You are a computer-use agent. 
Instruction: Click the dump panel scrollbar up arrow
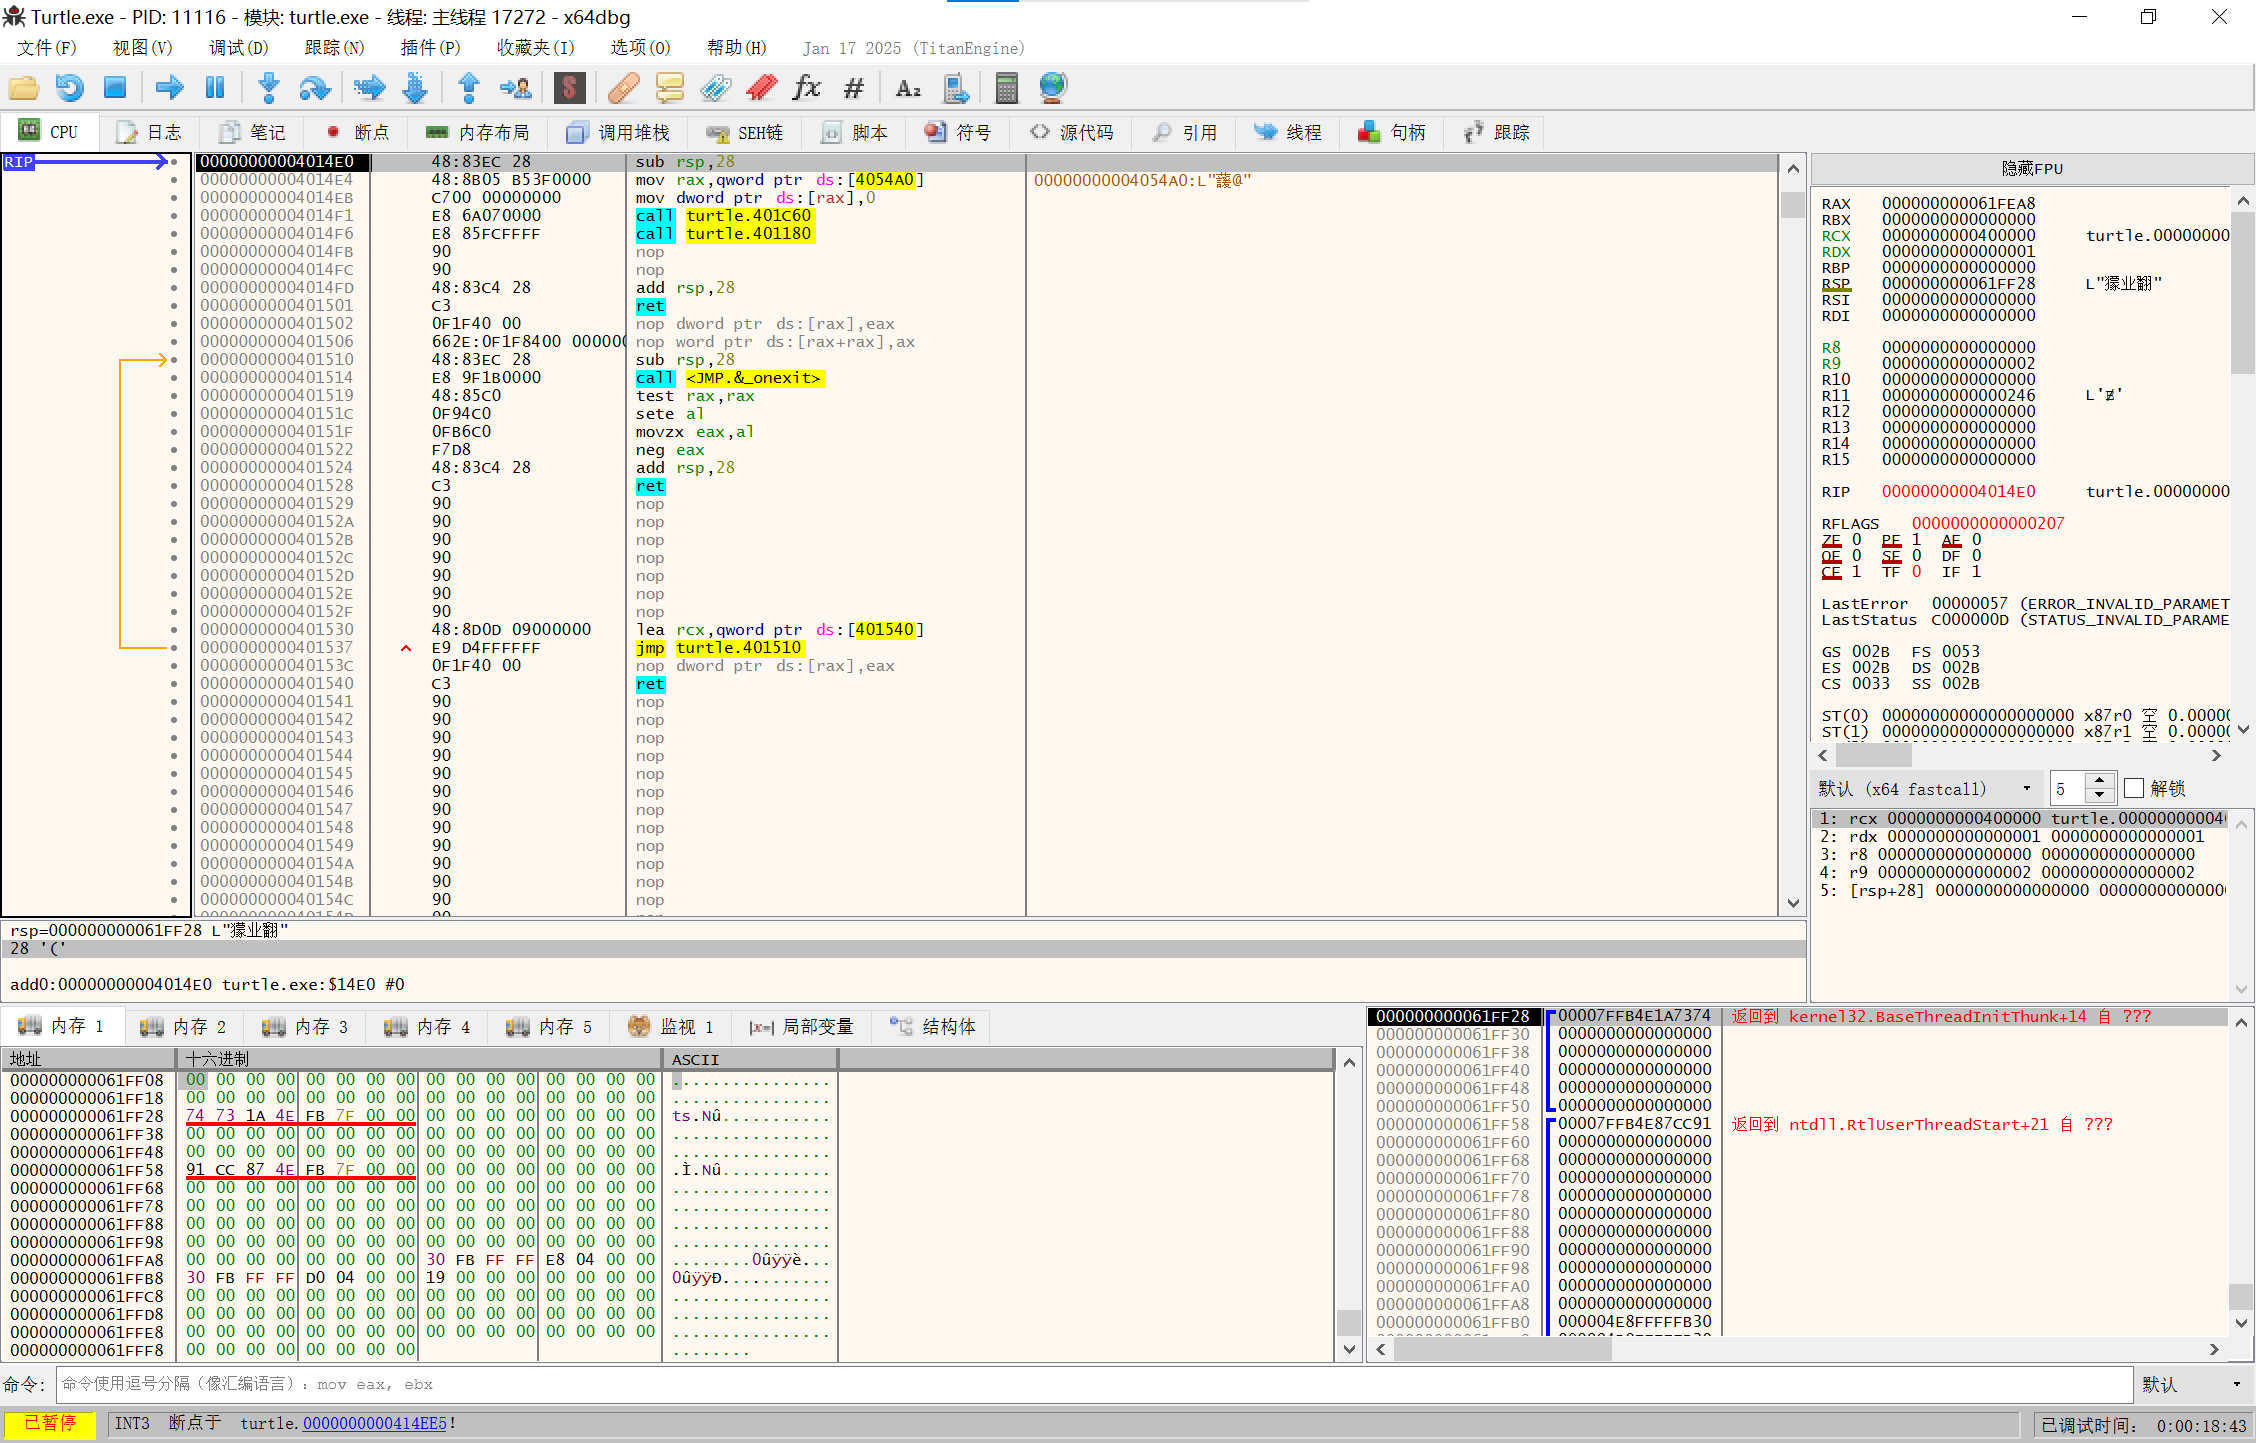tap(1349, 1062)
